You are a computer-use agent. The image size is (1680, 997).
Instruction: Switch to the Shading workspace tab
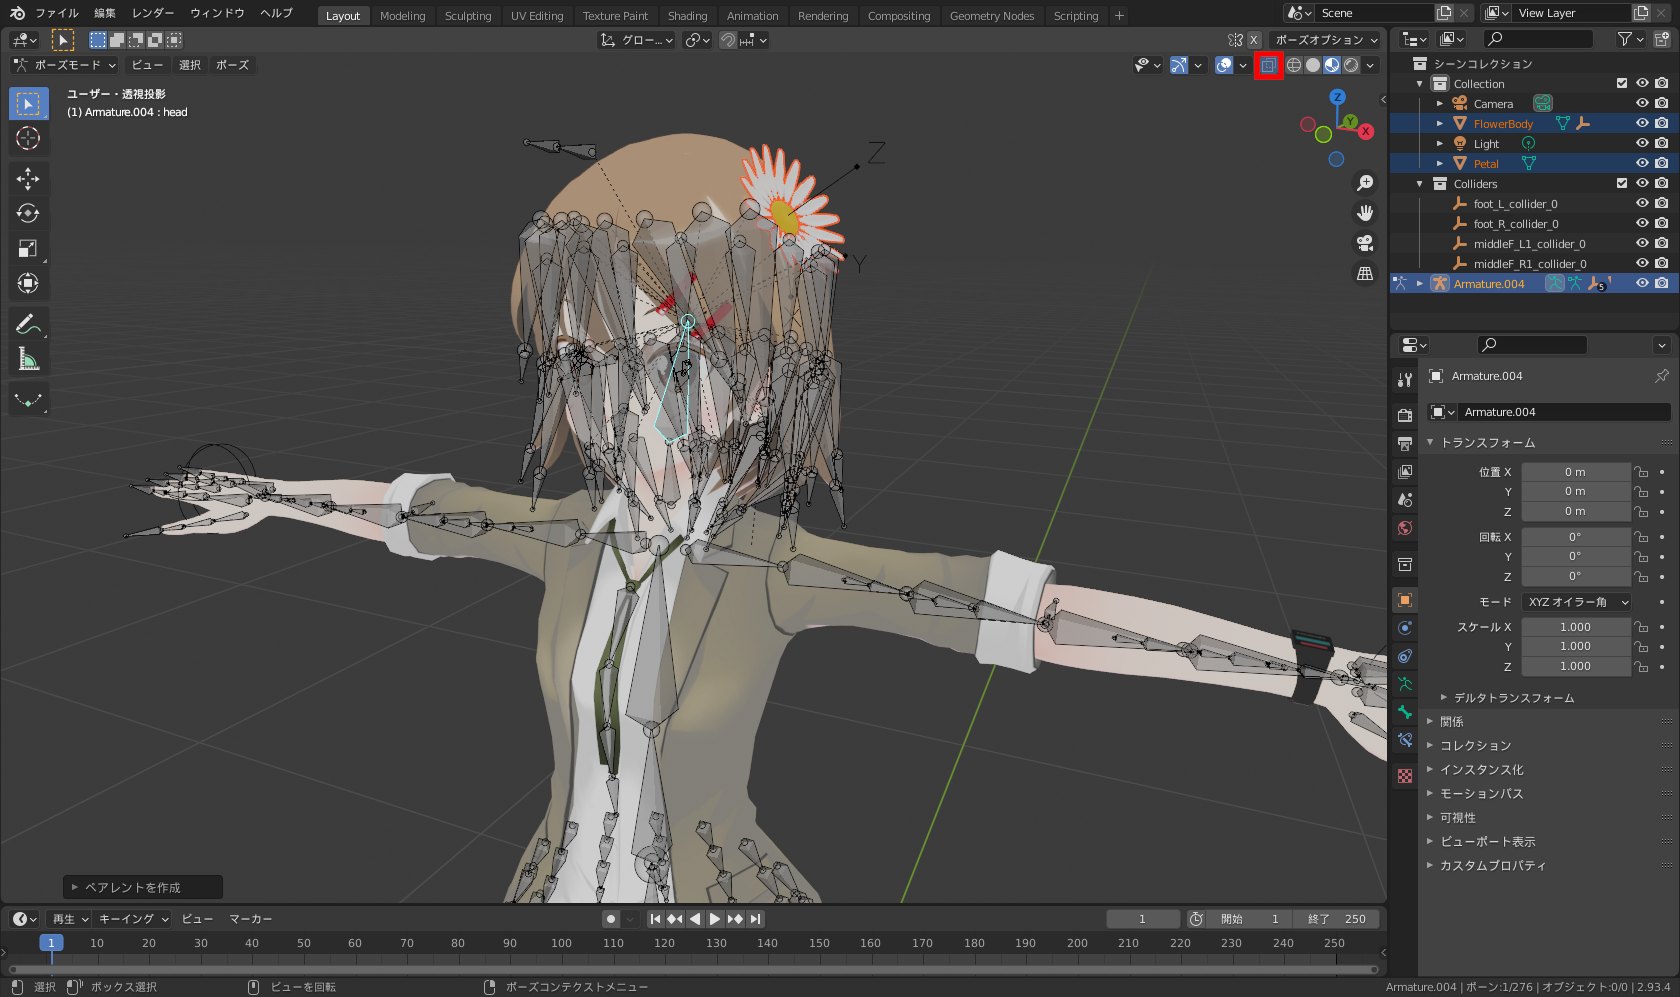(687, 15)
